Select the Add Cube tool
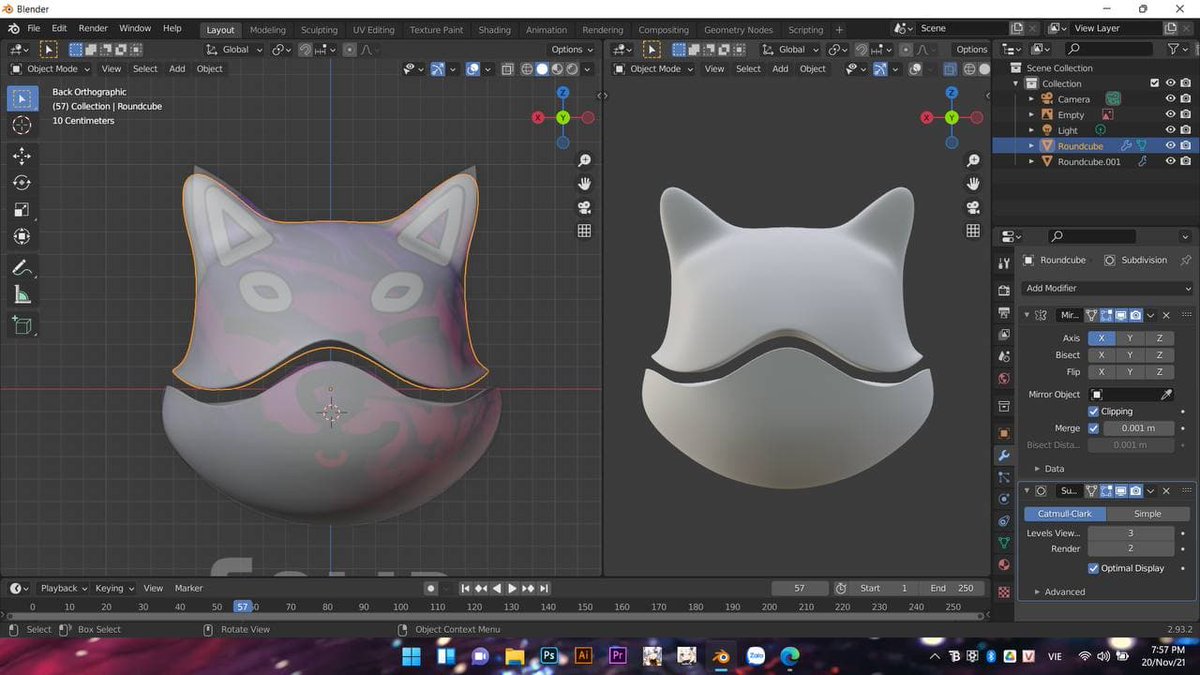This screenshot has width=1200, height=675. (22, 325)
